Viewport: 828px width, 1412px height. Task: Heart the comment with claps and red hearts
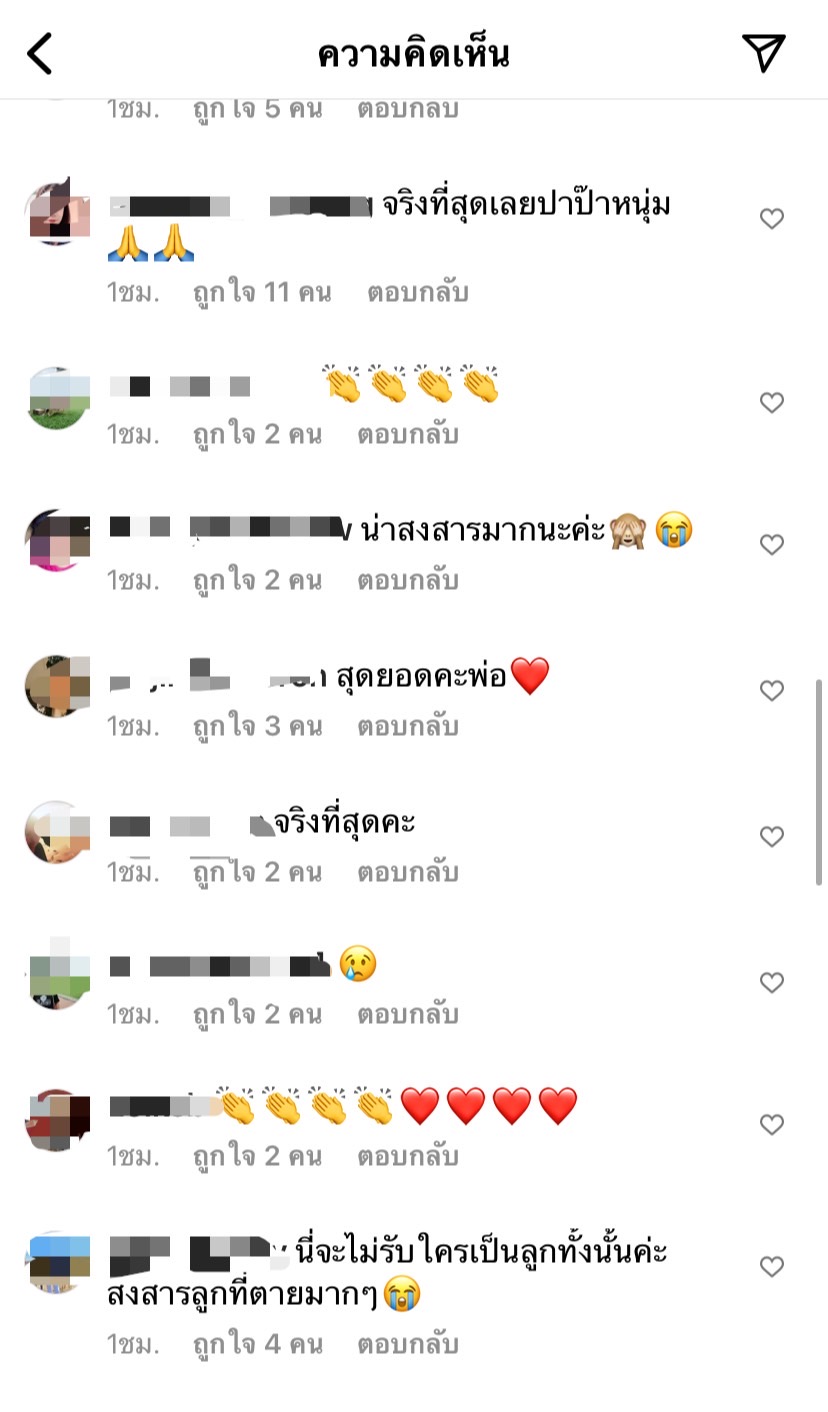point(771,1124)
